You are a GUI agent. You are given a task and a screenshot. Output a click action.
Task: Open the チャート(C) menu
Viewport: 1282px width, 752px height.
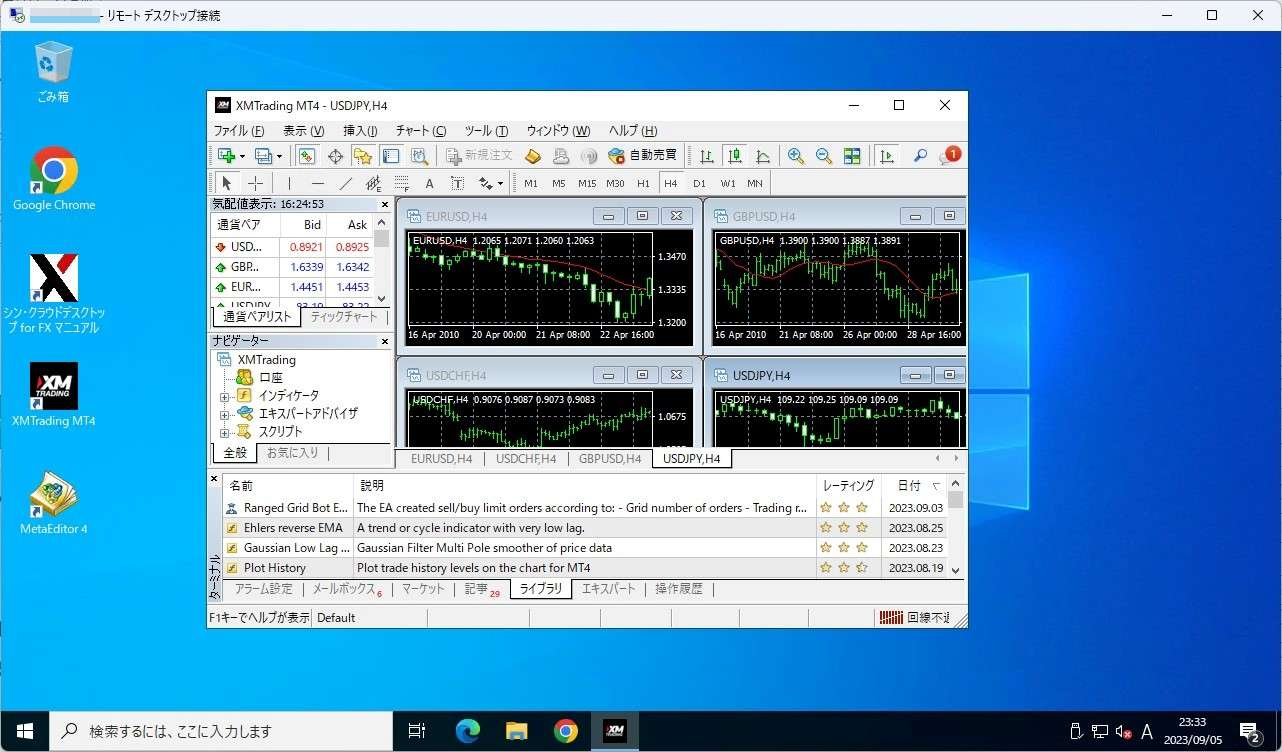(420, 131)
